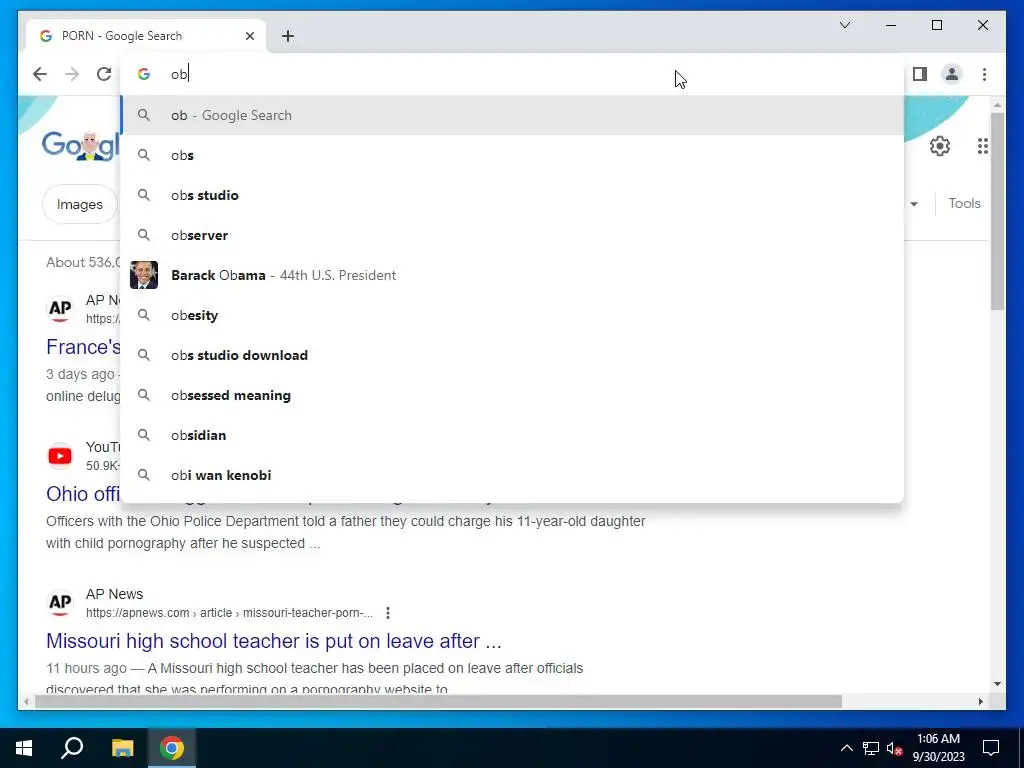Open a new tab with the plus button
Viewport: 1024px width, 768px height.
(x=288, y=36)
